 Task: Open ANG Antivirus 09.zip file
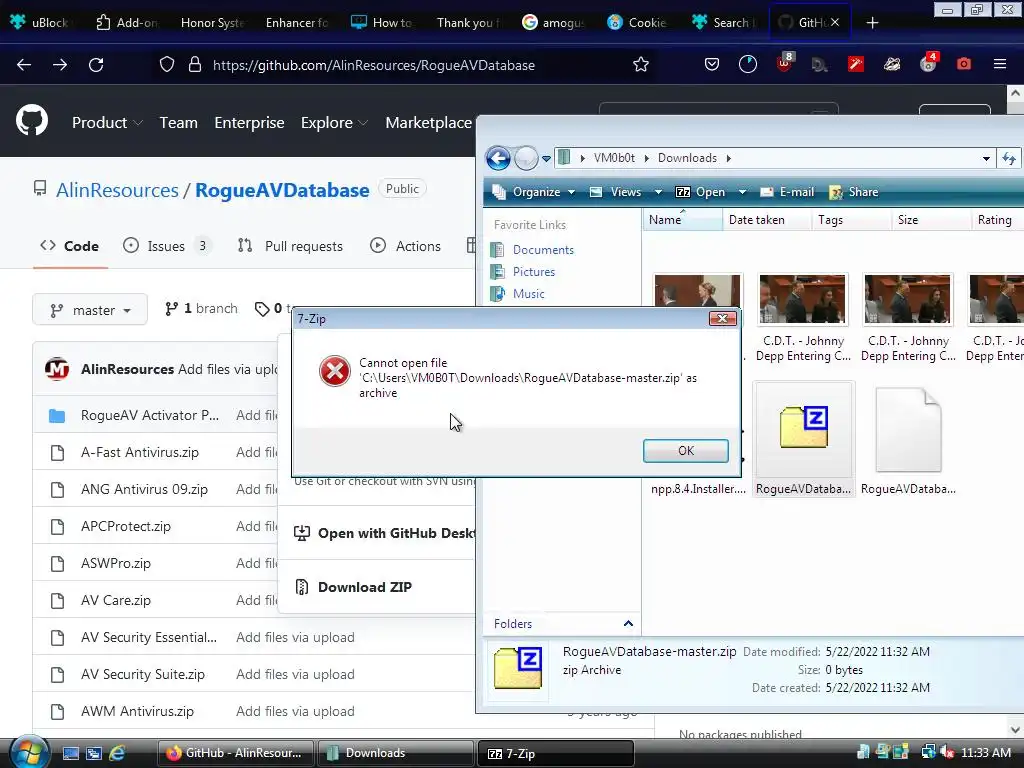coord(144,489)
